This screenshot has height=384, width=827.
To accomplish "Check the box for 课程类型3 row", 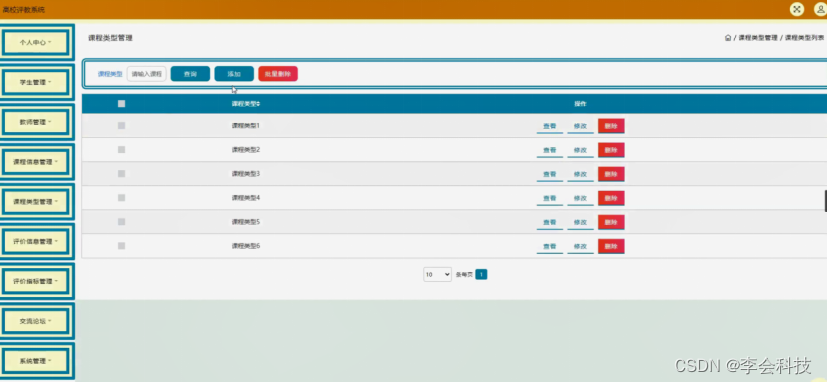I will (x=121, y=174).
